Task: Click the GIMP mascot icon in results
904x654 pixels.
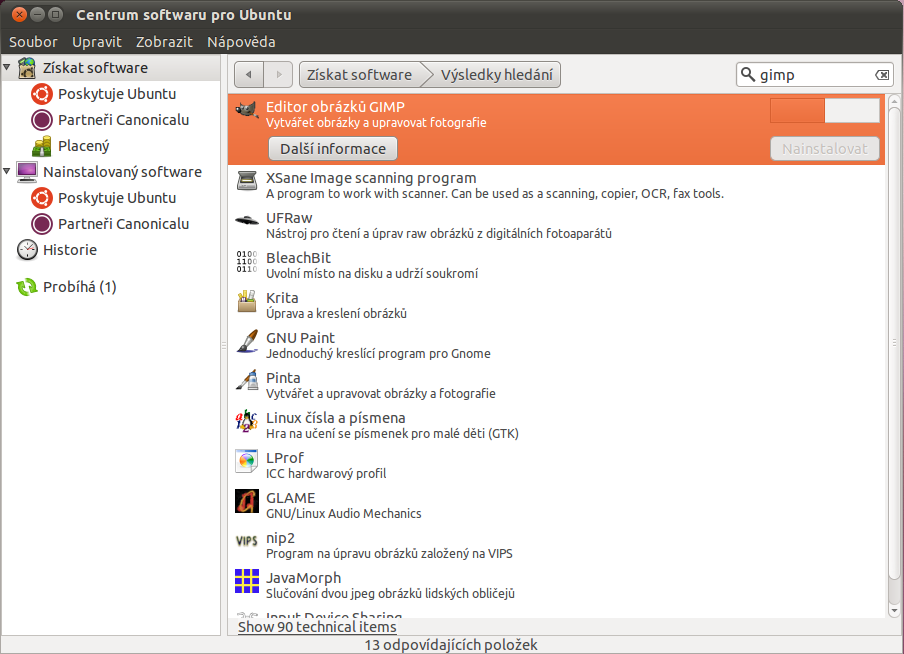Action: point(247,110)
